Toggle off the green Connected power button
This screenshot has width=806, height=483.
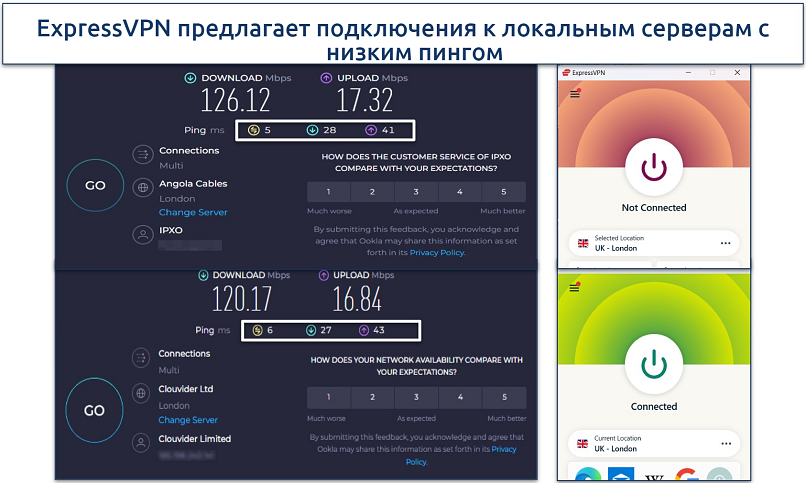pos(654,364)
